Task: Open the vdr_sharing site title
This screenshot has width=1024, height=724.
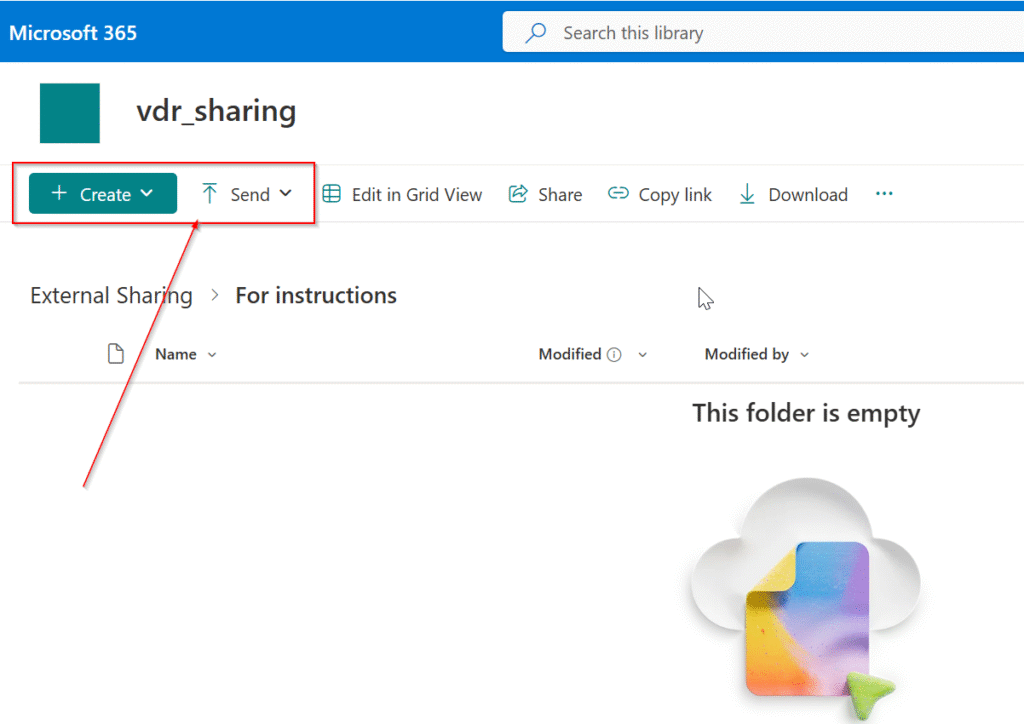Action: 216,111
